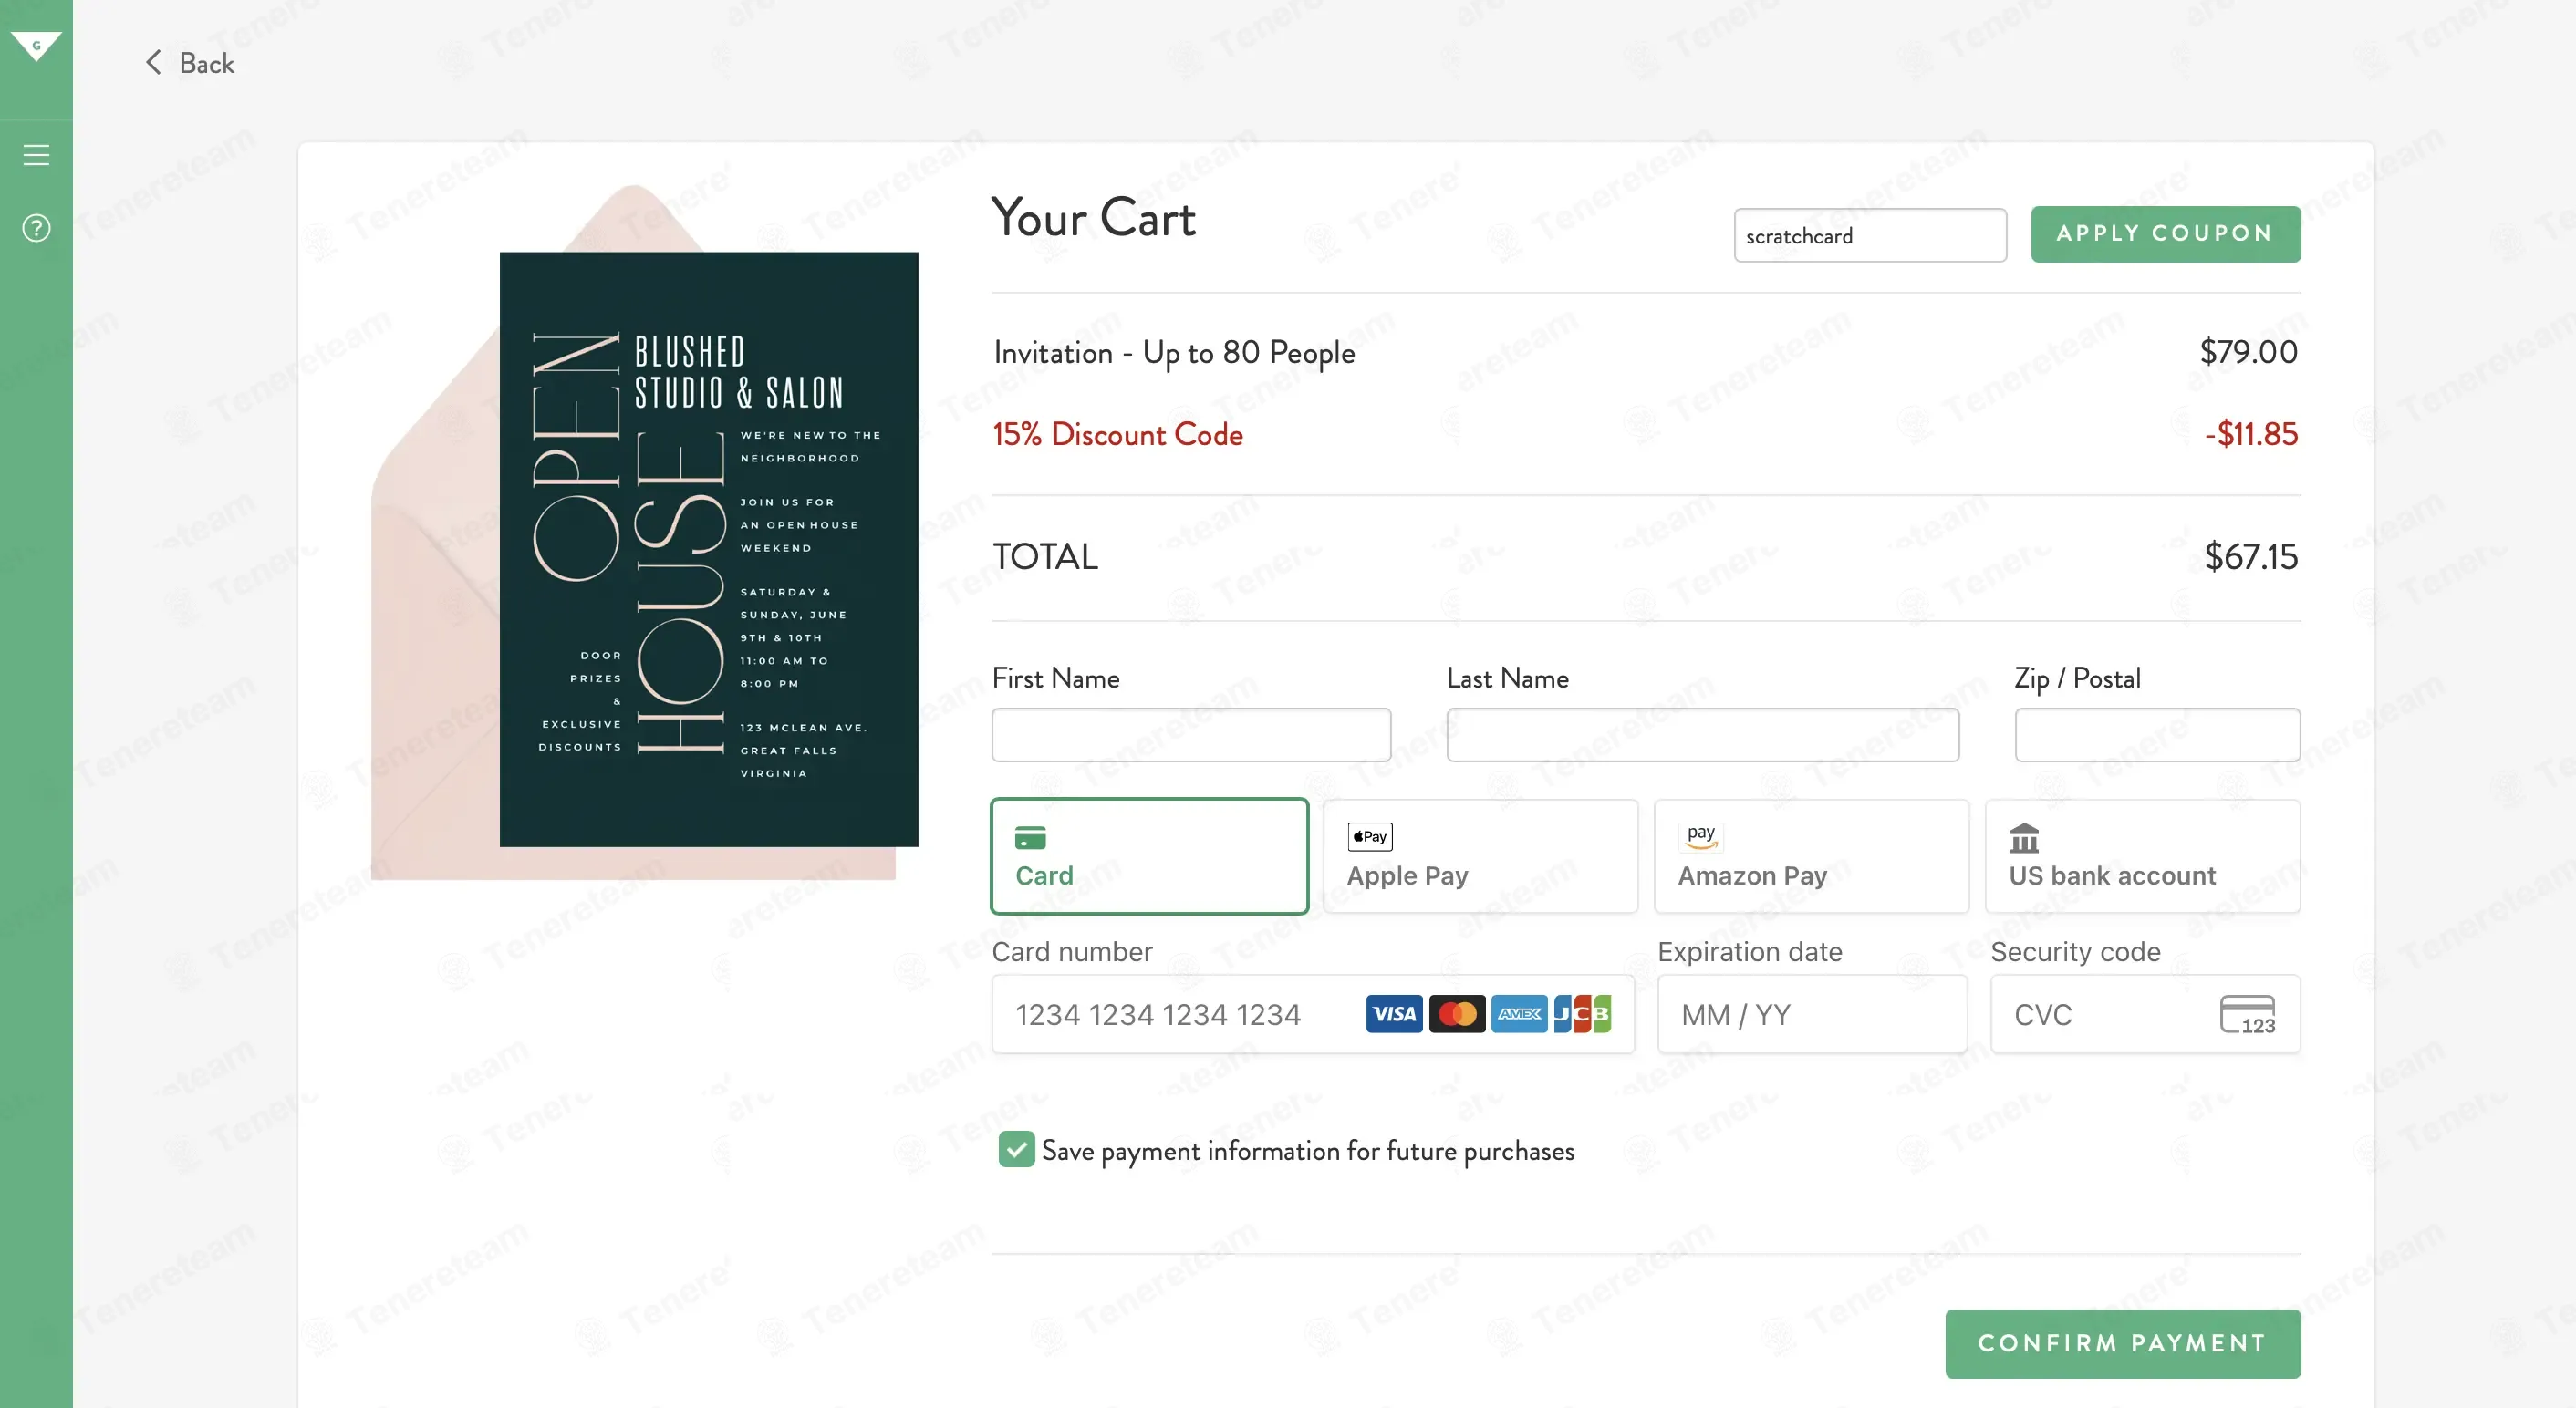
Task: Focus the Card number field
Action: tap(1313, 1014)
